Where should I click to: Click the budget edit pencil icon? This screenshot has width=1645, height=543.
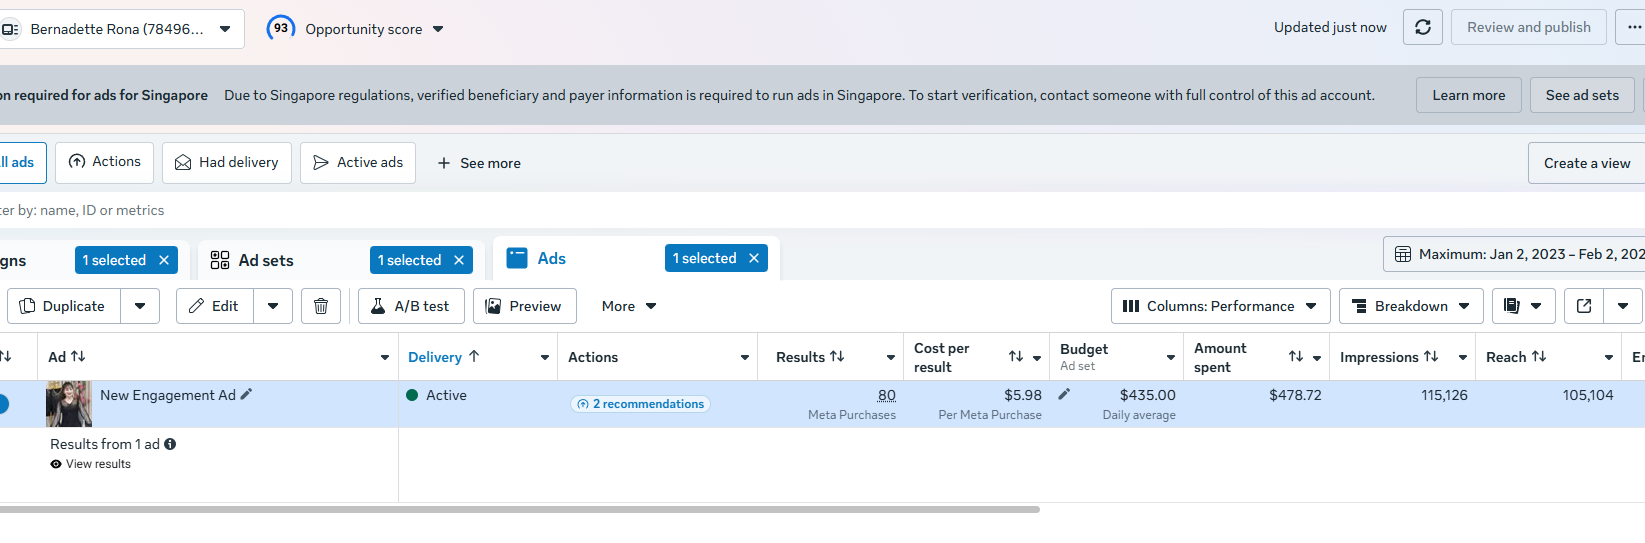tap(1064, 395)
